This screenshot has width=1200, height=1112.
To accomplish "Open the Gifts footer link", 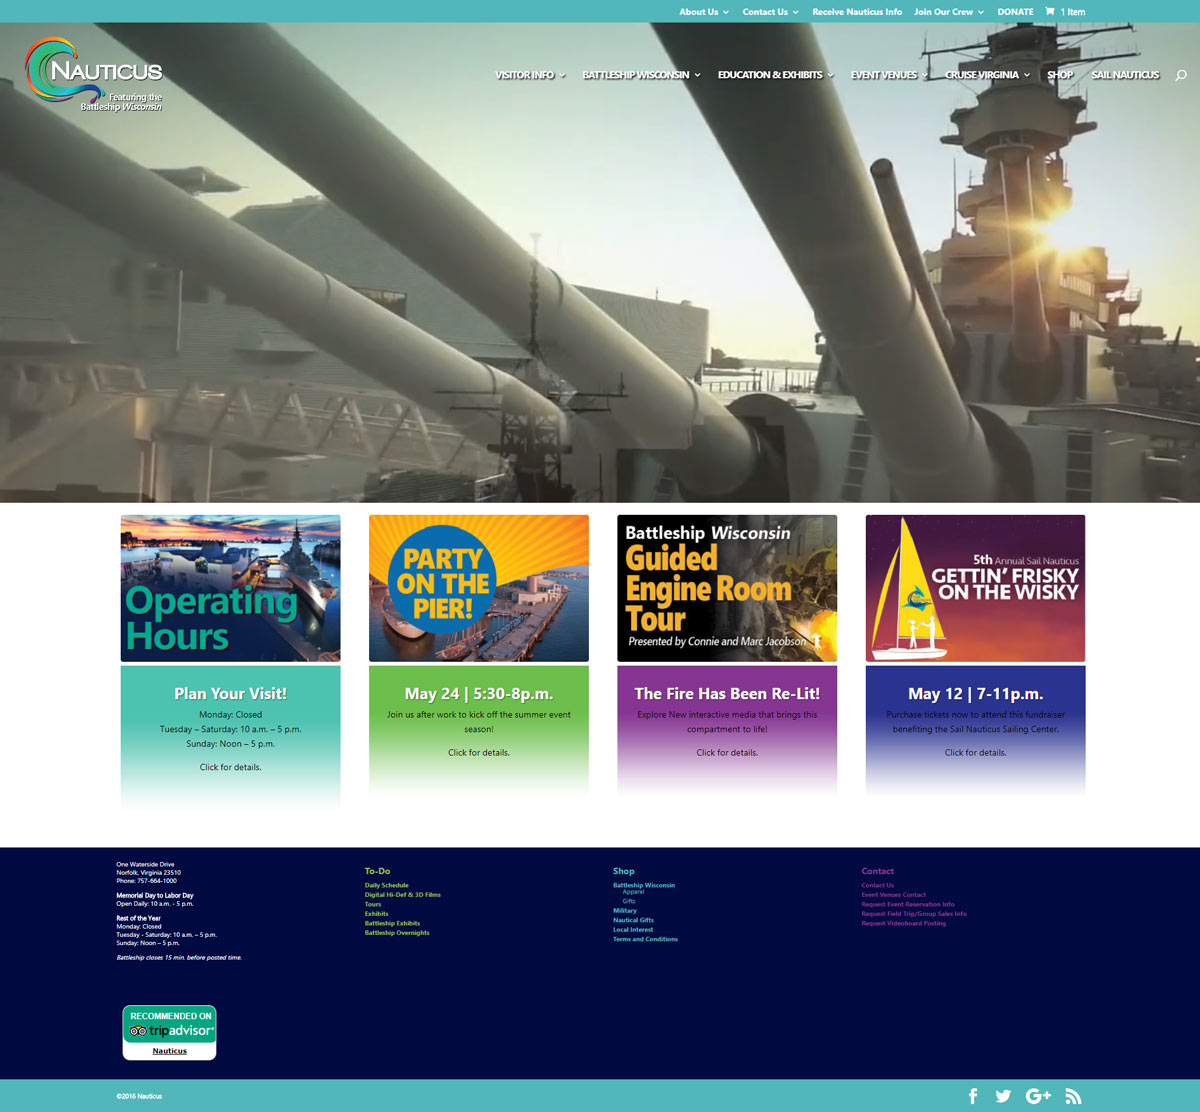I will pos(628,901).
